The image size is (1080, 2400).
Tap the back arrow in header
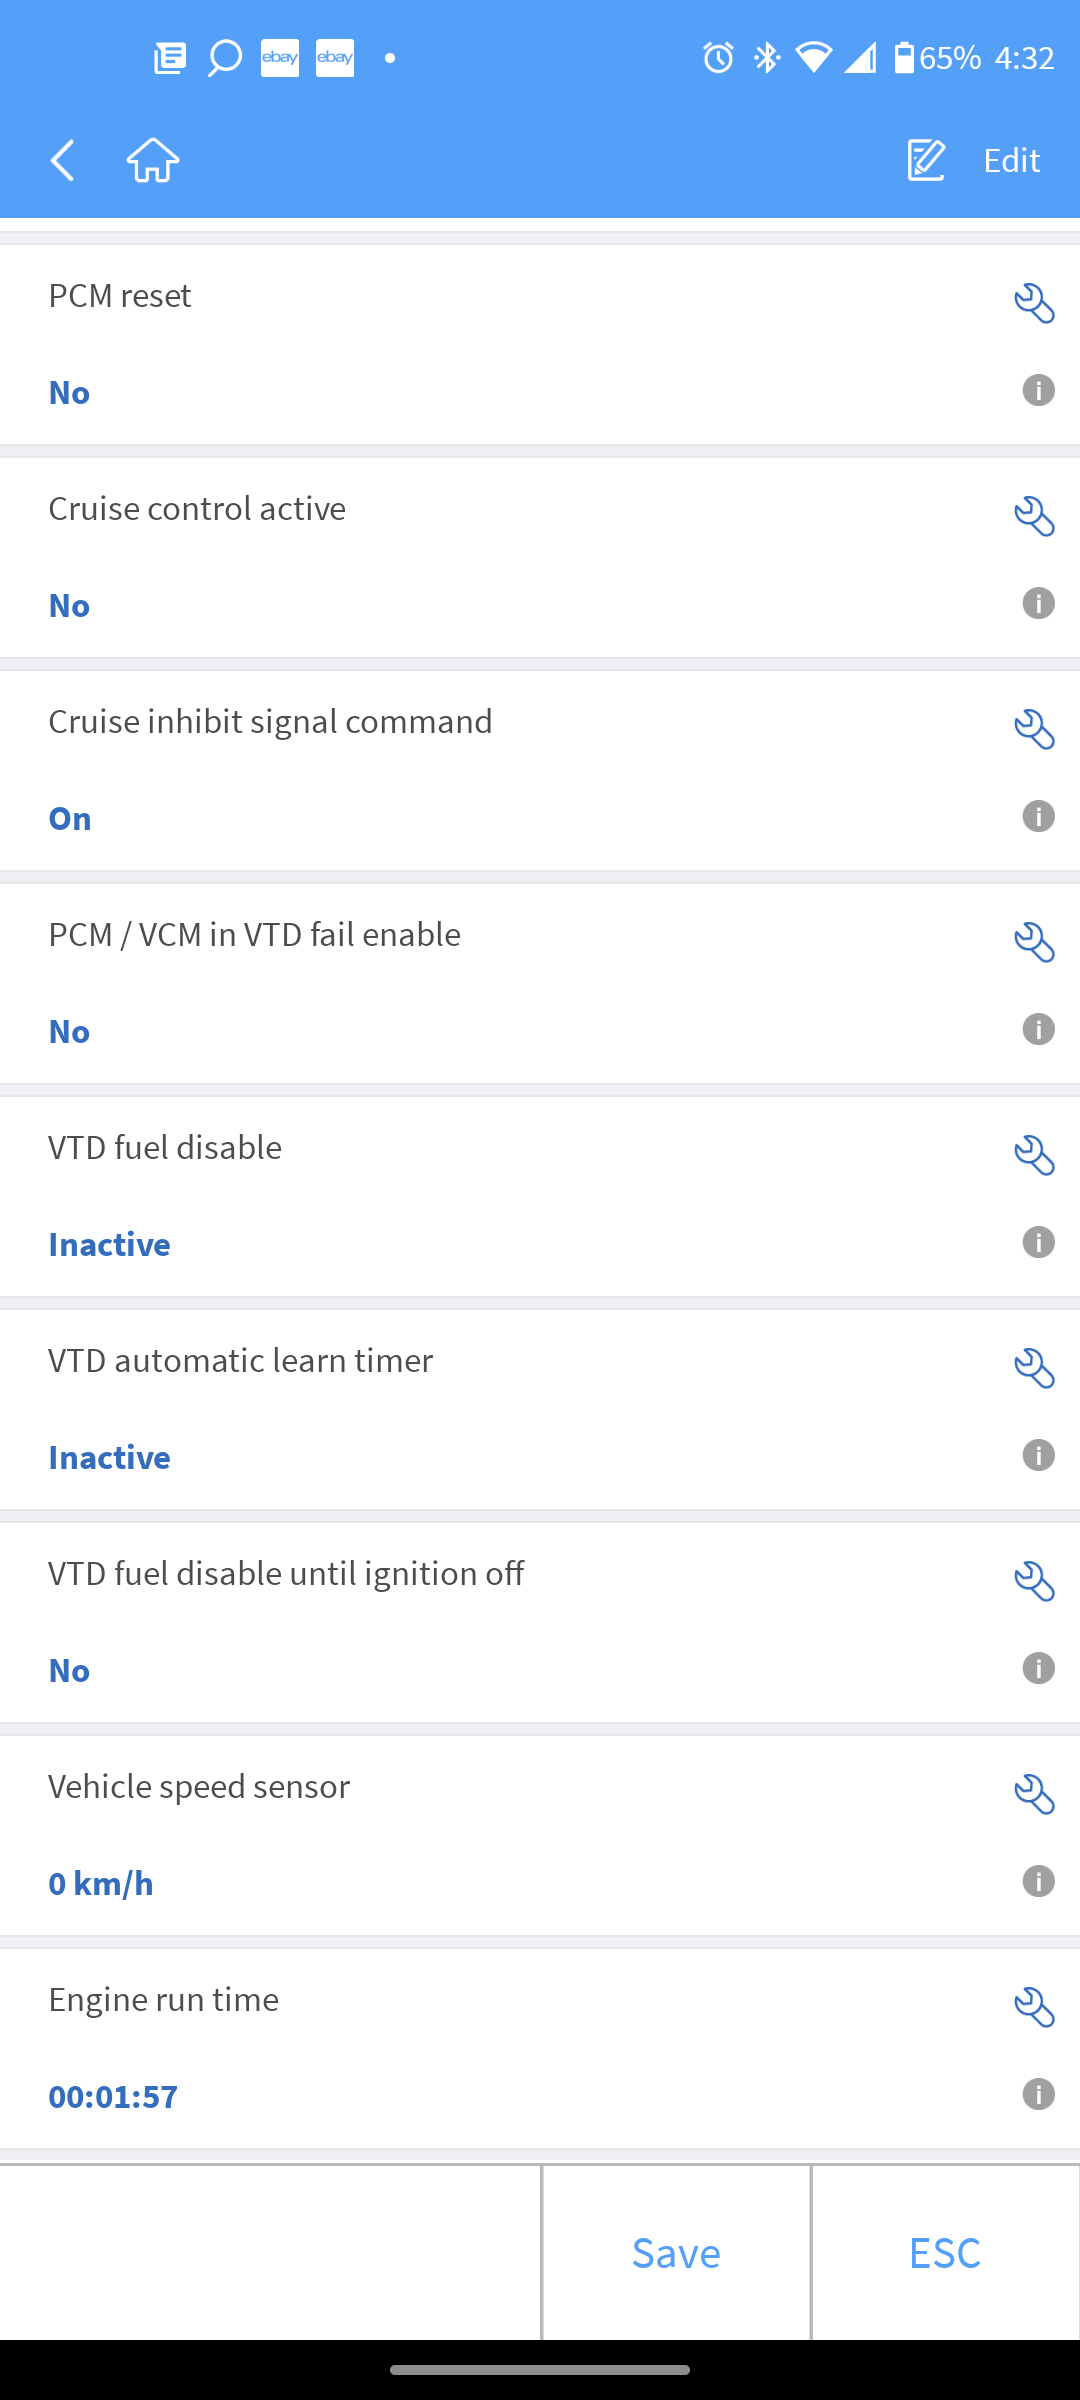[x=63, y=160]
